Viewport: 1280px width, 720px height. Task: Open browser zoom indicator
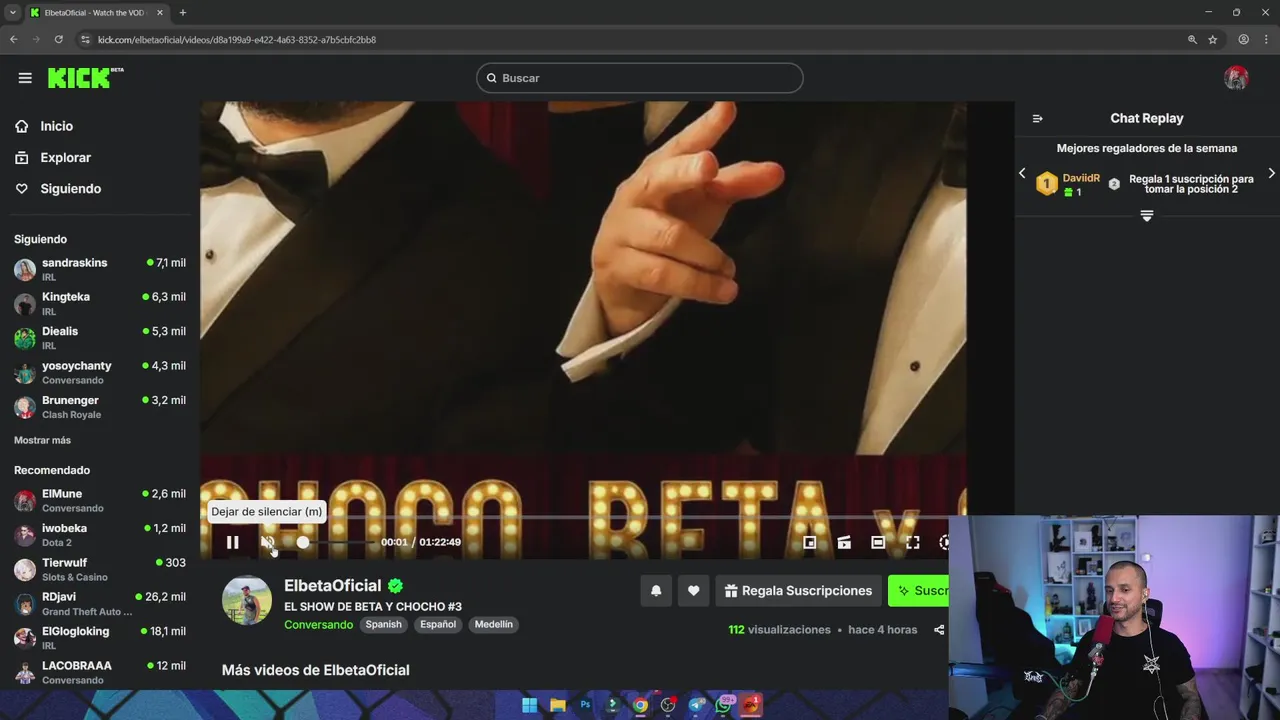click(1192, 40)
